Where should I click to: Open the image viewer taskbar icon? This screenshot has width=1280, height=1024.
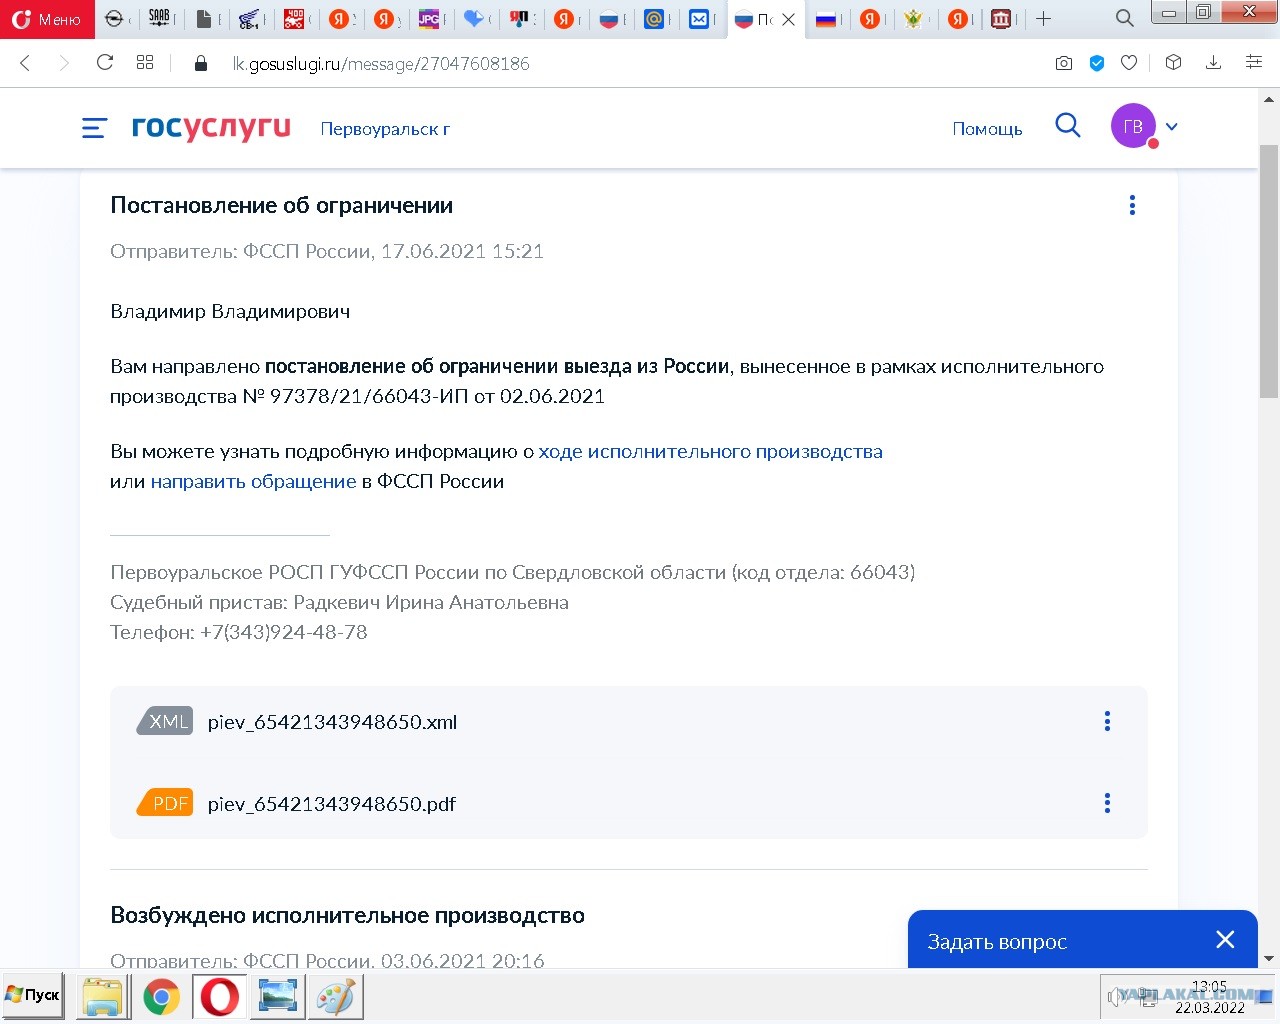[x=278, y=997]
